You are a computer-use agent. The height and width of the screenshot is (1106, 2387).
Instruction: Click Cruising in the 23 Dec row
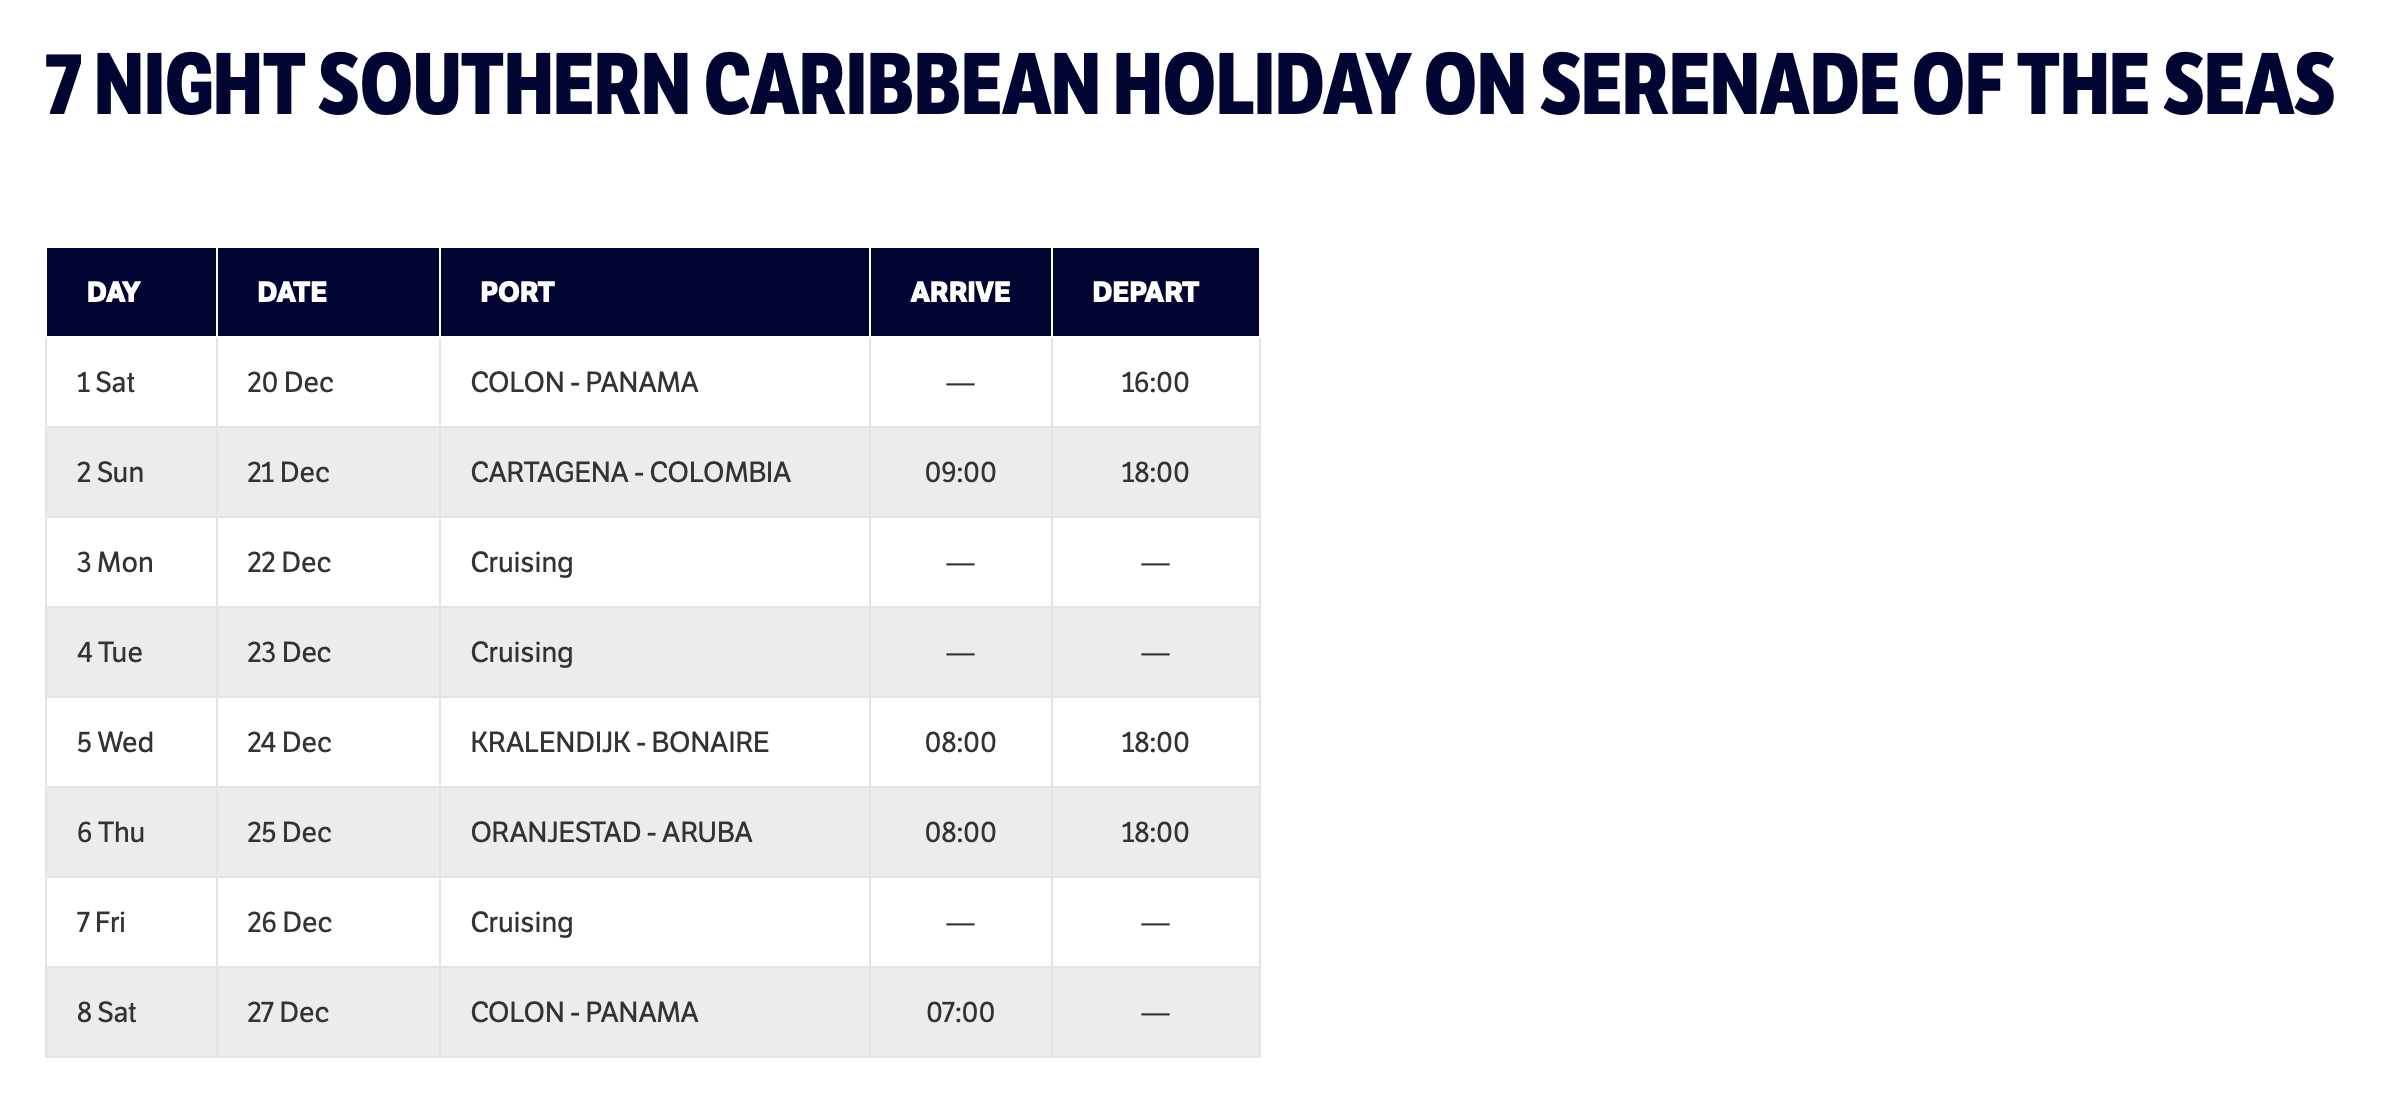pyautogui.click(x=522, y=653)
